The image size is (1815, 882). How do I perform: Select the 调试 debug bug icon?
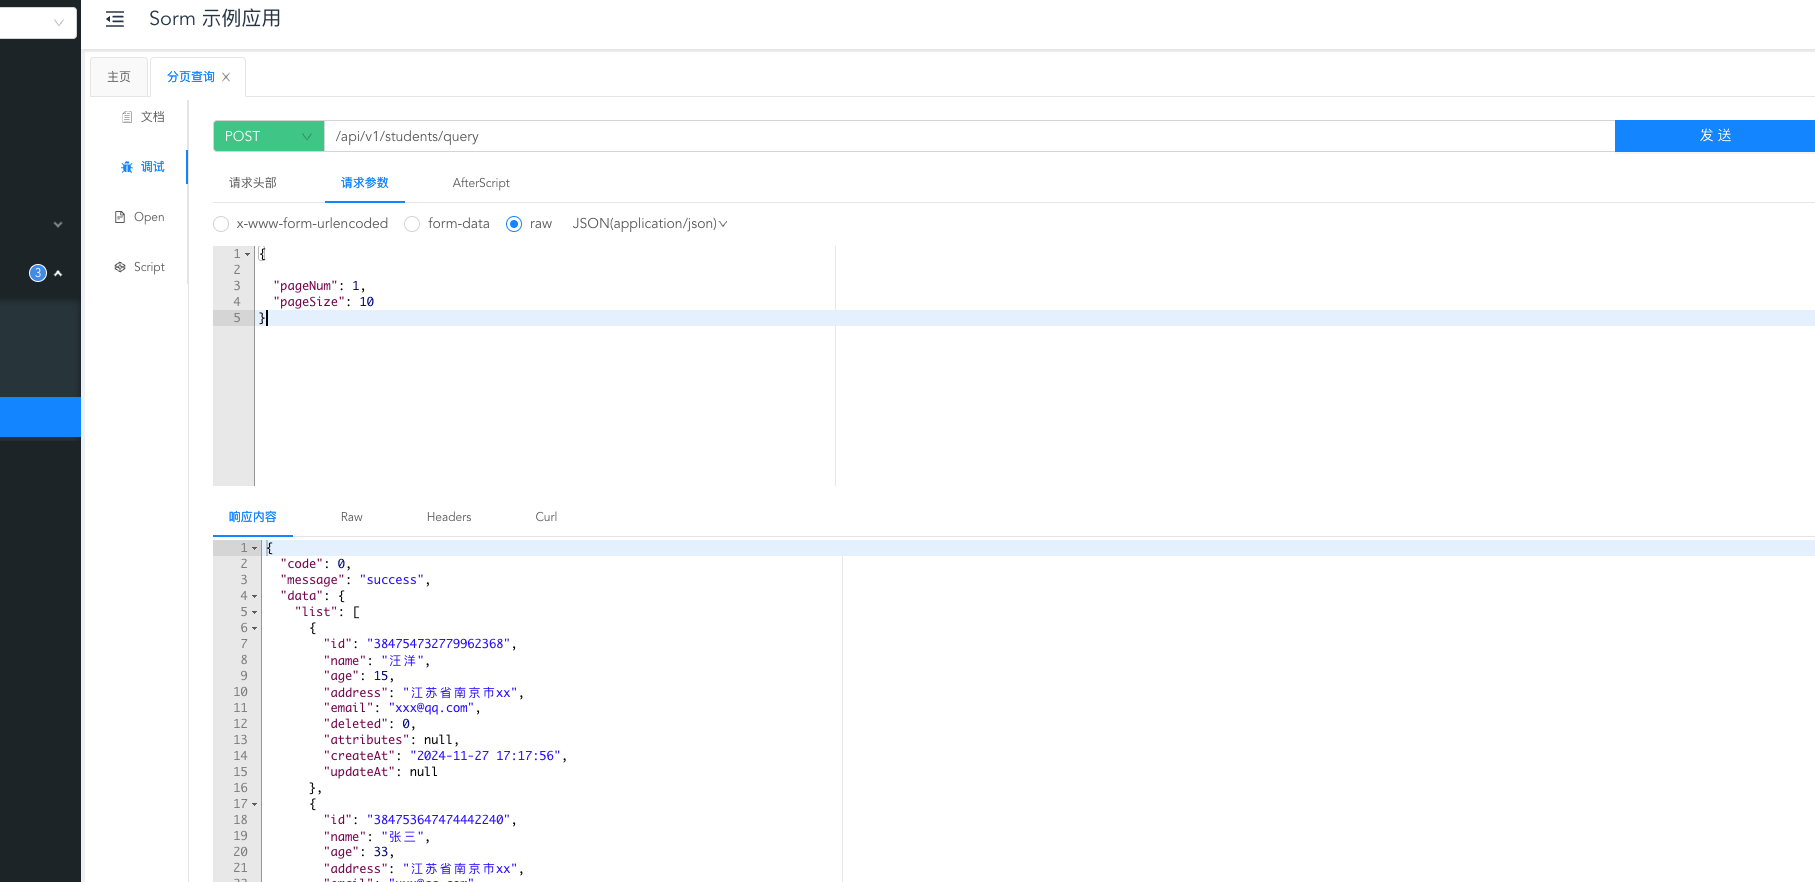[x=127, y=167]
